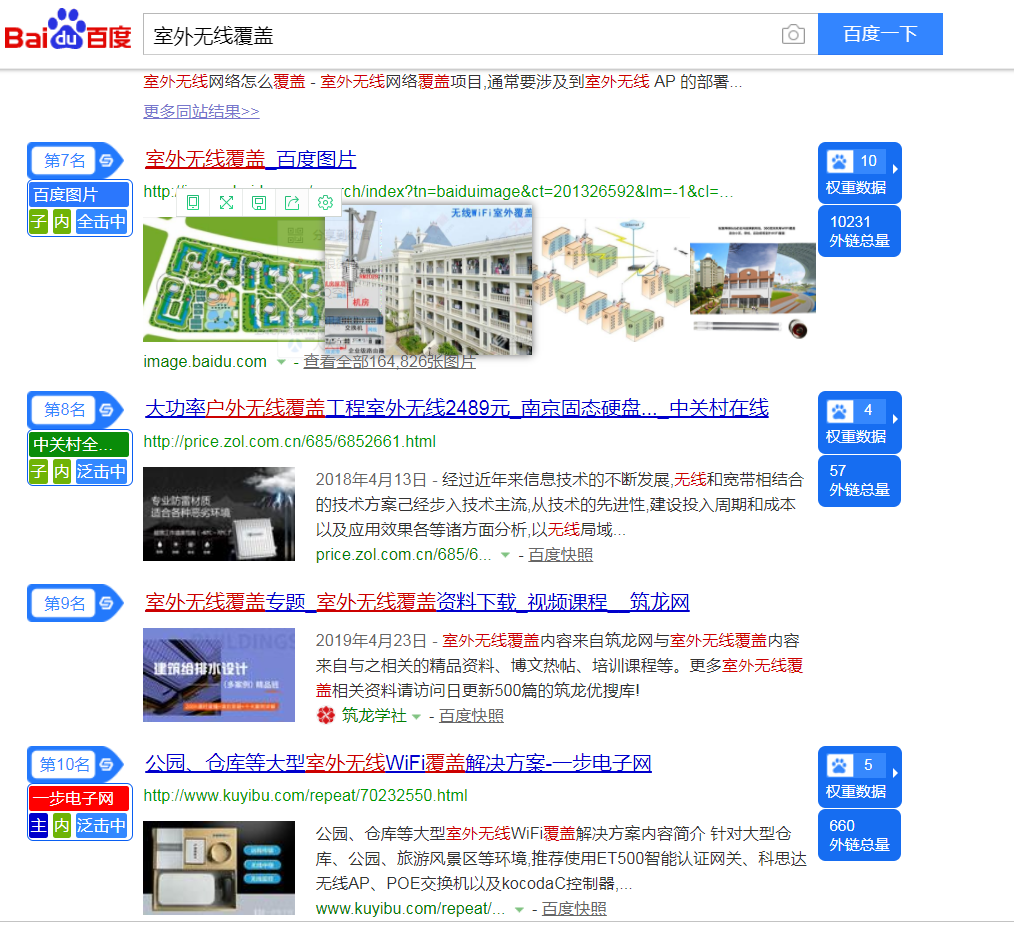This screenshot has width=1014, height=925.
Task: Click the price.zol.com.cn/685/6852661.html URL
Action: (290, 441)
